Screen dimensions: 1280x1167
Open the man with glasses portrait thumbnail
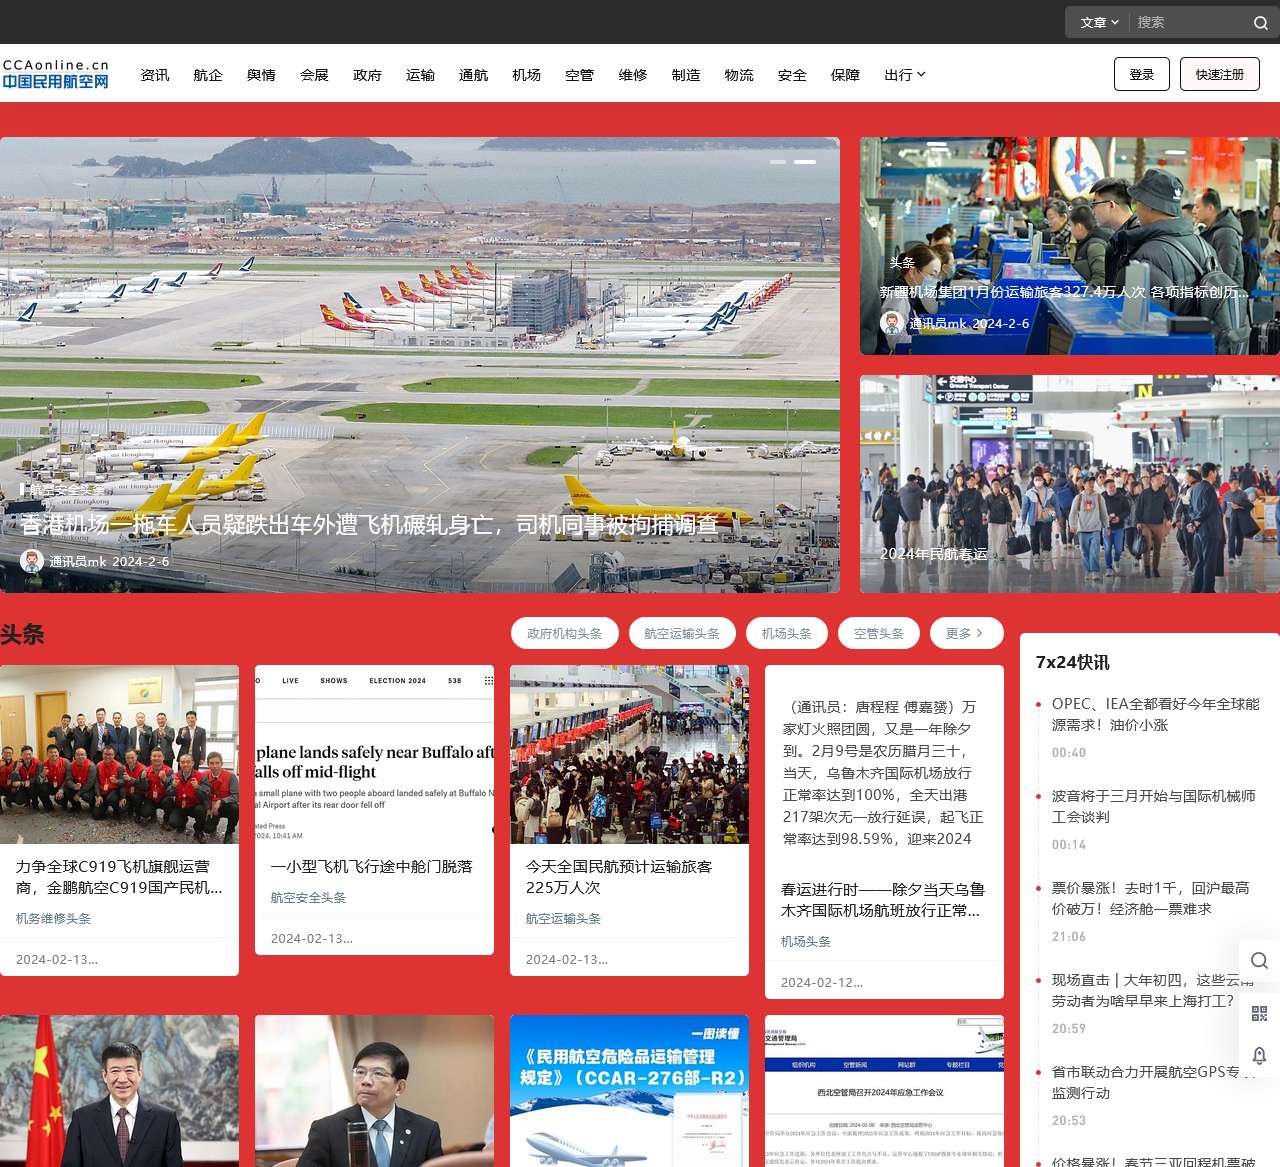374,1091
